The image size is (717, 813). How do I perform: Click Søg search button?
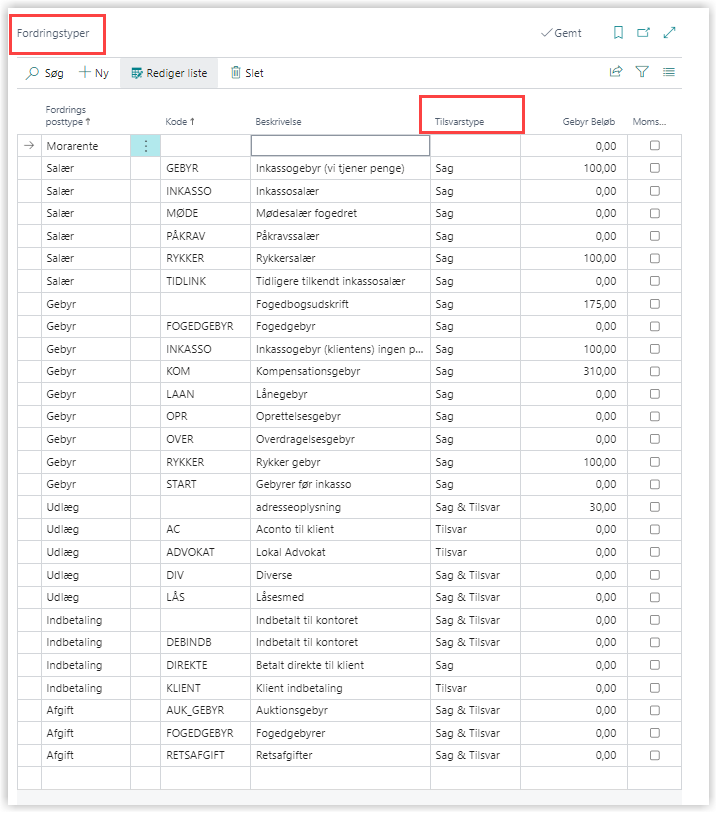tap(45, 73)
